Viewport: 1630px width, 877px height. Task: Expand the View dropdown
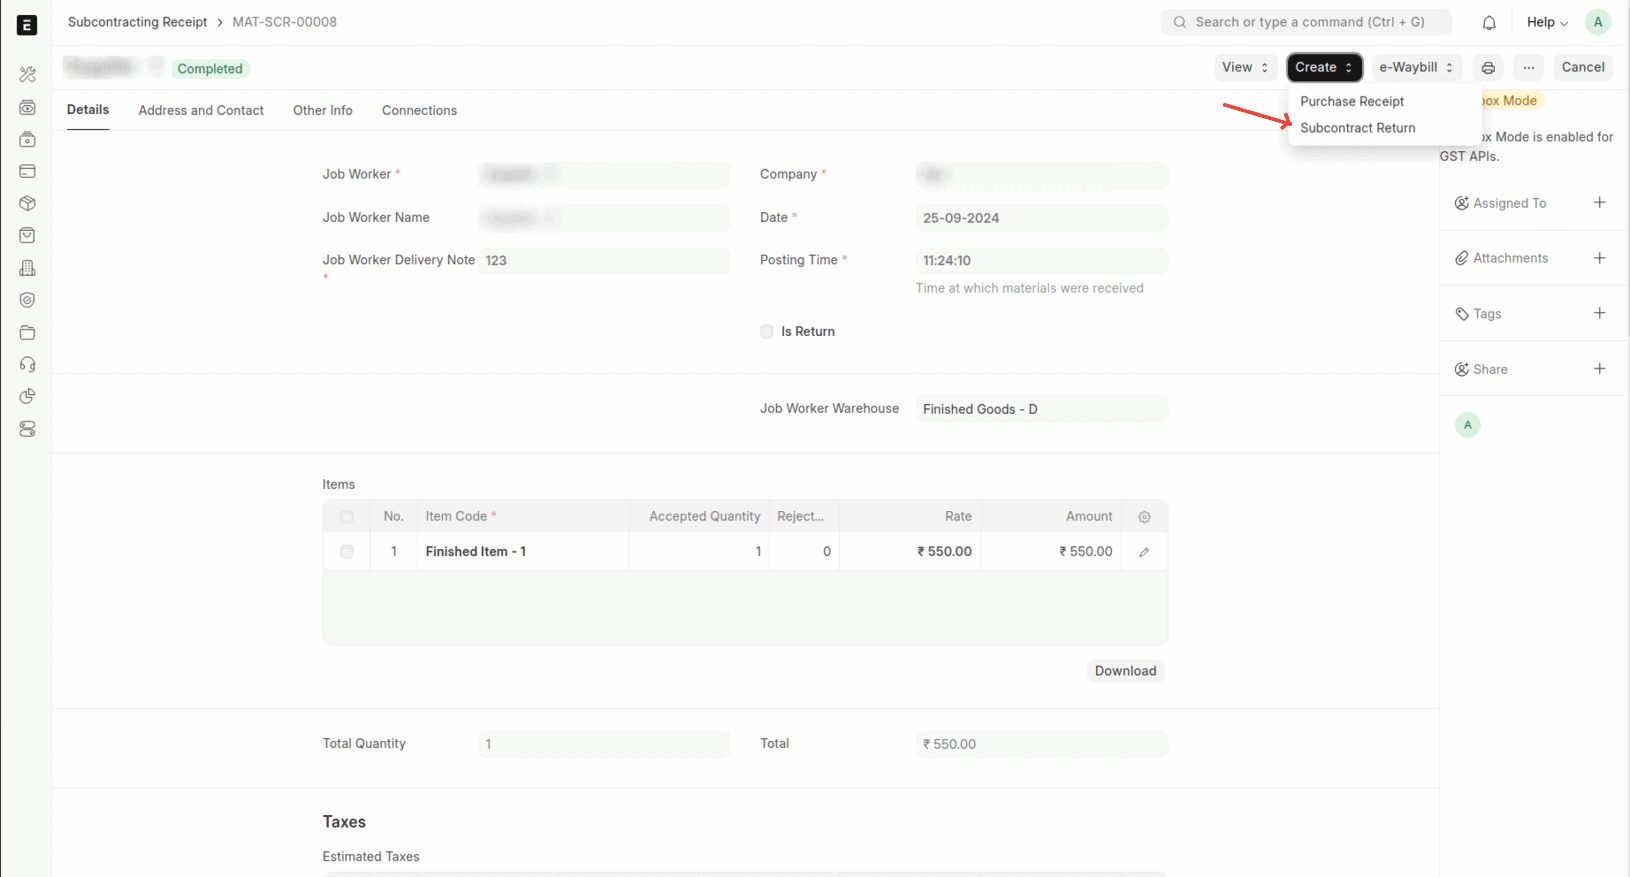click(x=1245, y=68)
